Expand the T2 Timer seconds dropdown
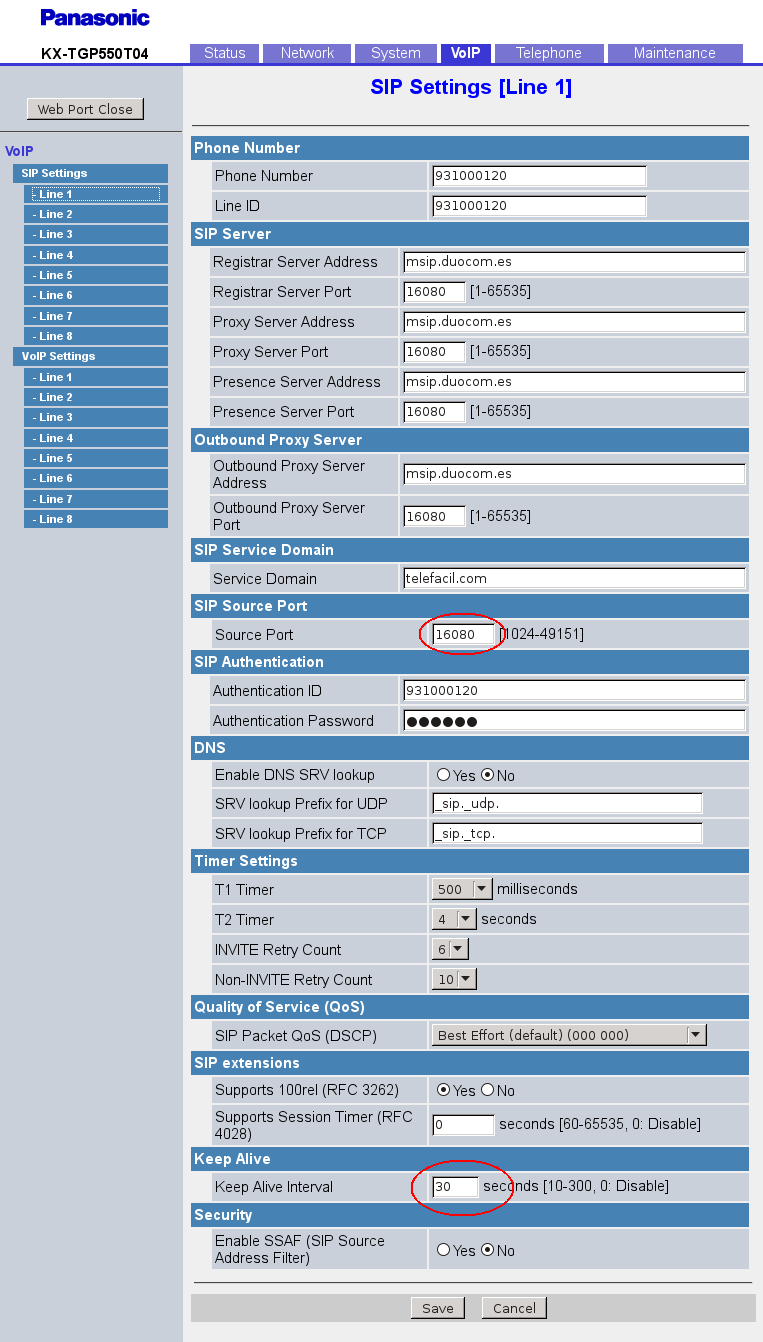This screenshot has height=1342, width=763. coord(454,919)
